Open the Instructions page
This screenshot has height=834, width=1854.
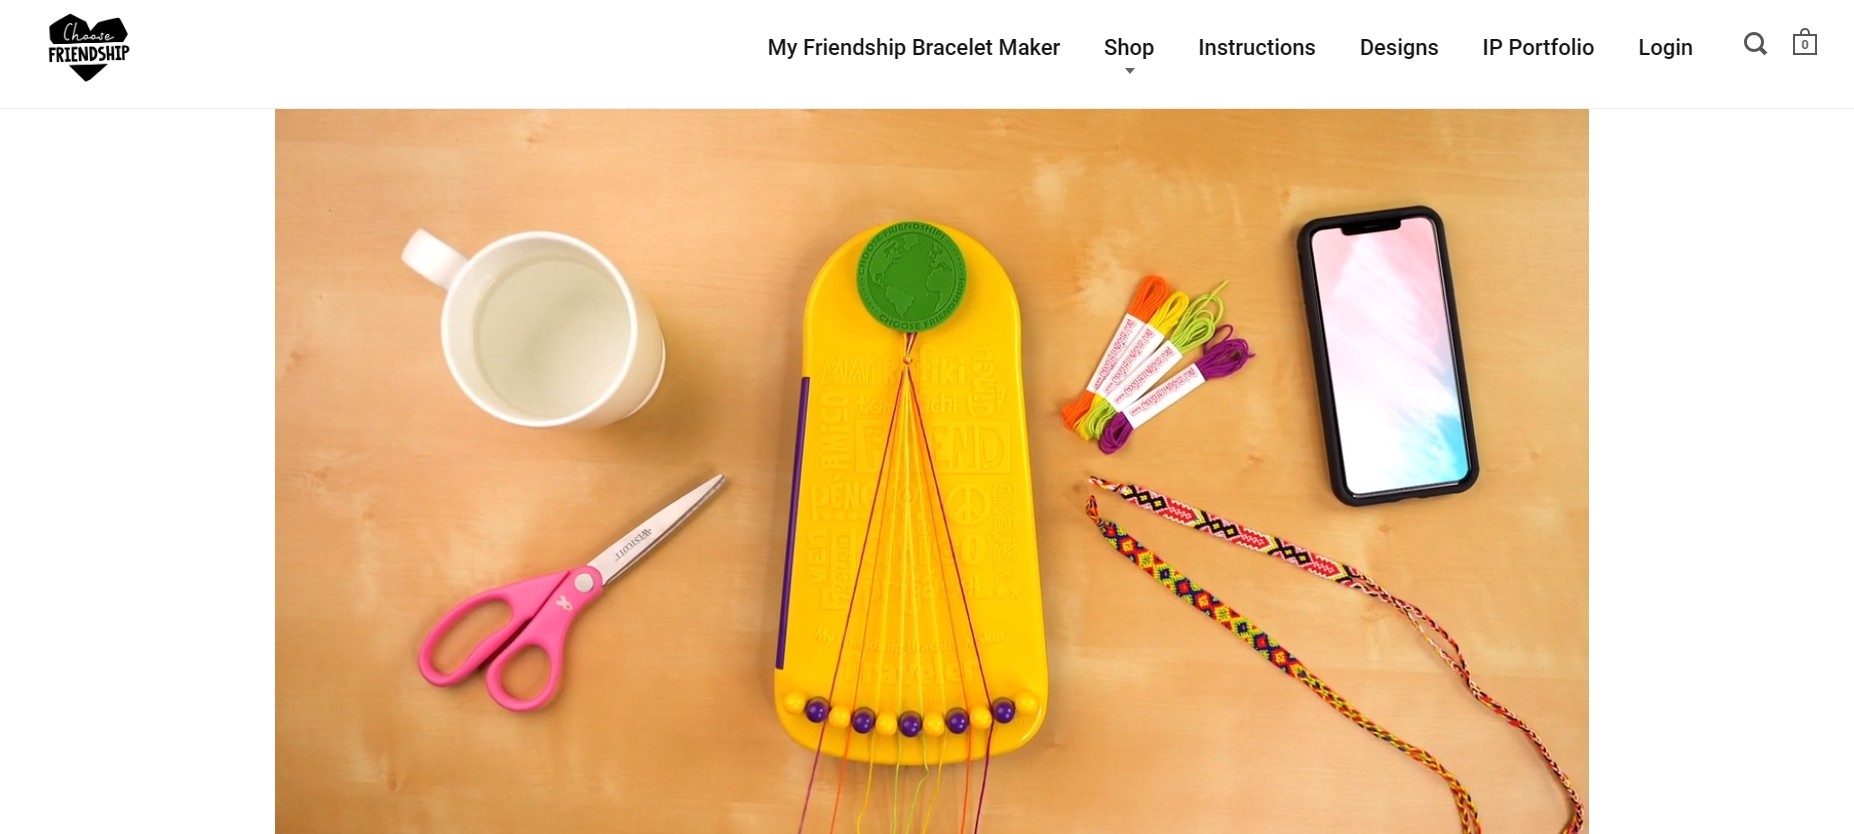tap(1256, 47)
